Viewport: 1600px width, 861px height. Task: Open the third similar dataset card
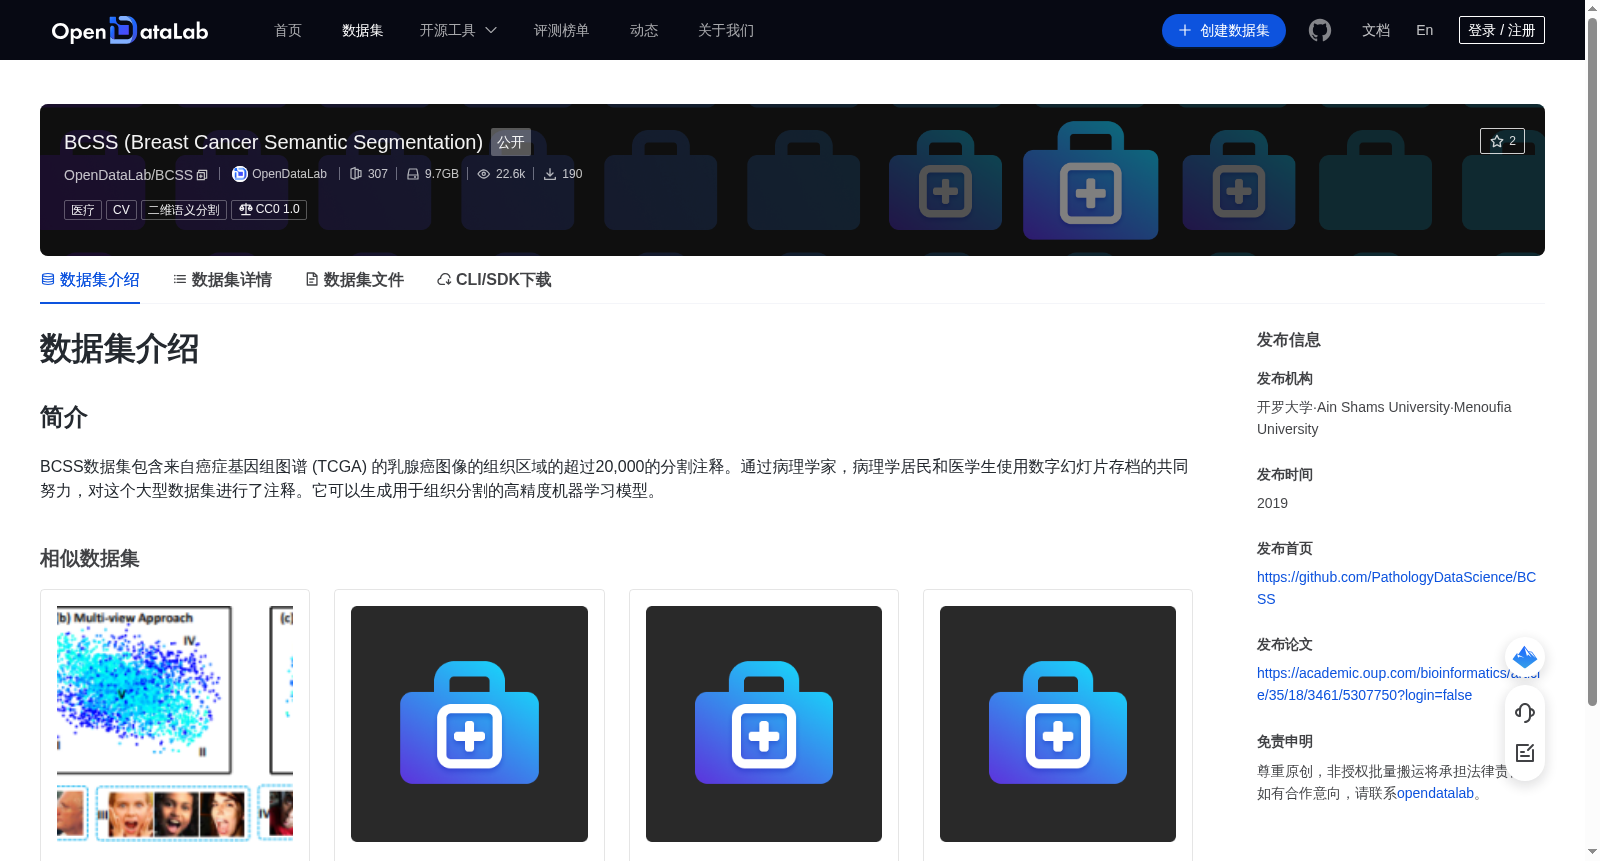[764, 724]
